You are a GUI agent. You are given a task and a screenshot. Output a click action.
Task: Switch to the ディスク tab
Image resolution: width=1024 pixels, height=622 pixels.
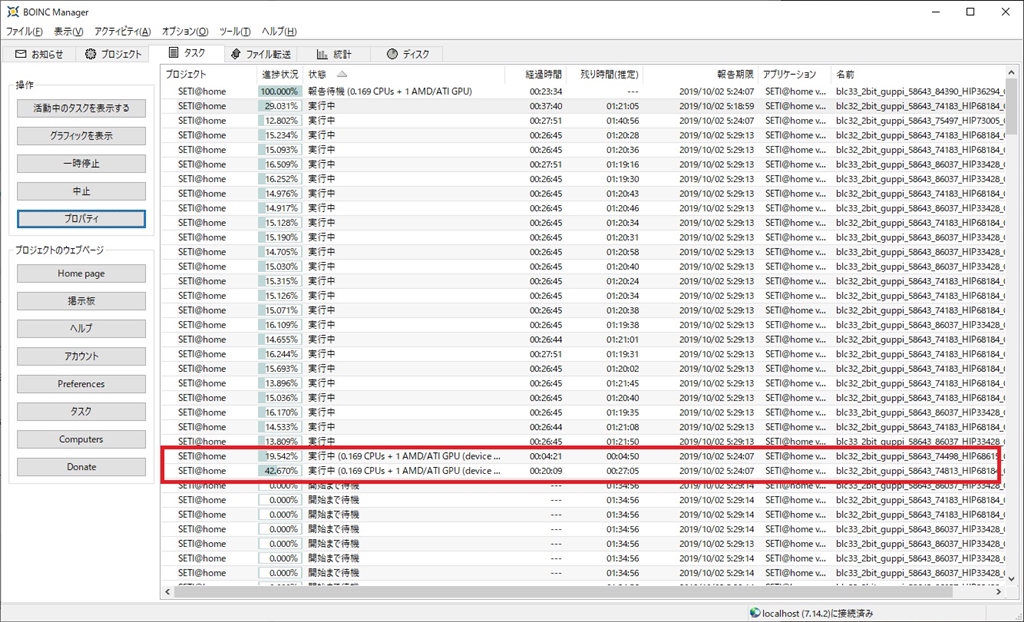tap(408, 54)
